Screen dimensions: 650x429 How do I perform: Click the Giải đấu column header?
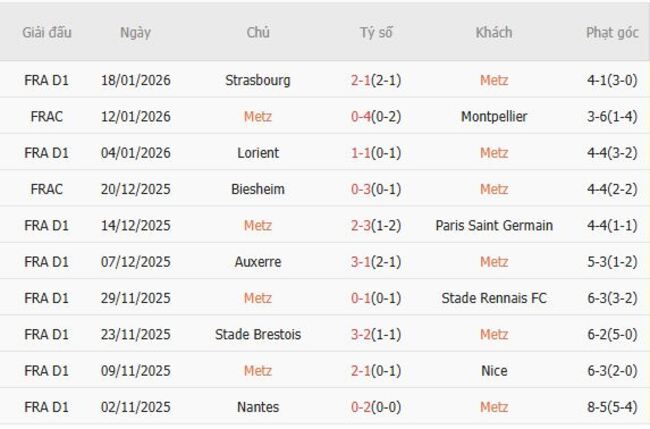(46, 32)
